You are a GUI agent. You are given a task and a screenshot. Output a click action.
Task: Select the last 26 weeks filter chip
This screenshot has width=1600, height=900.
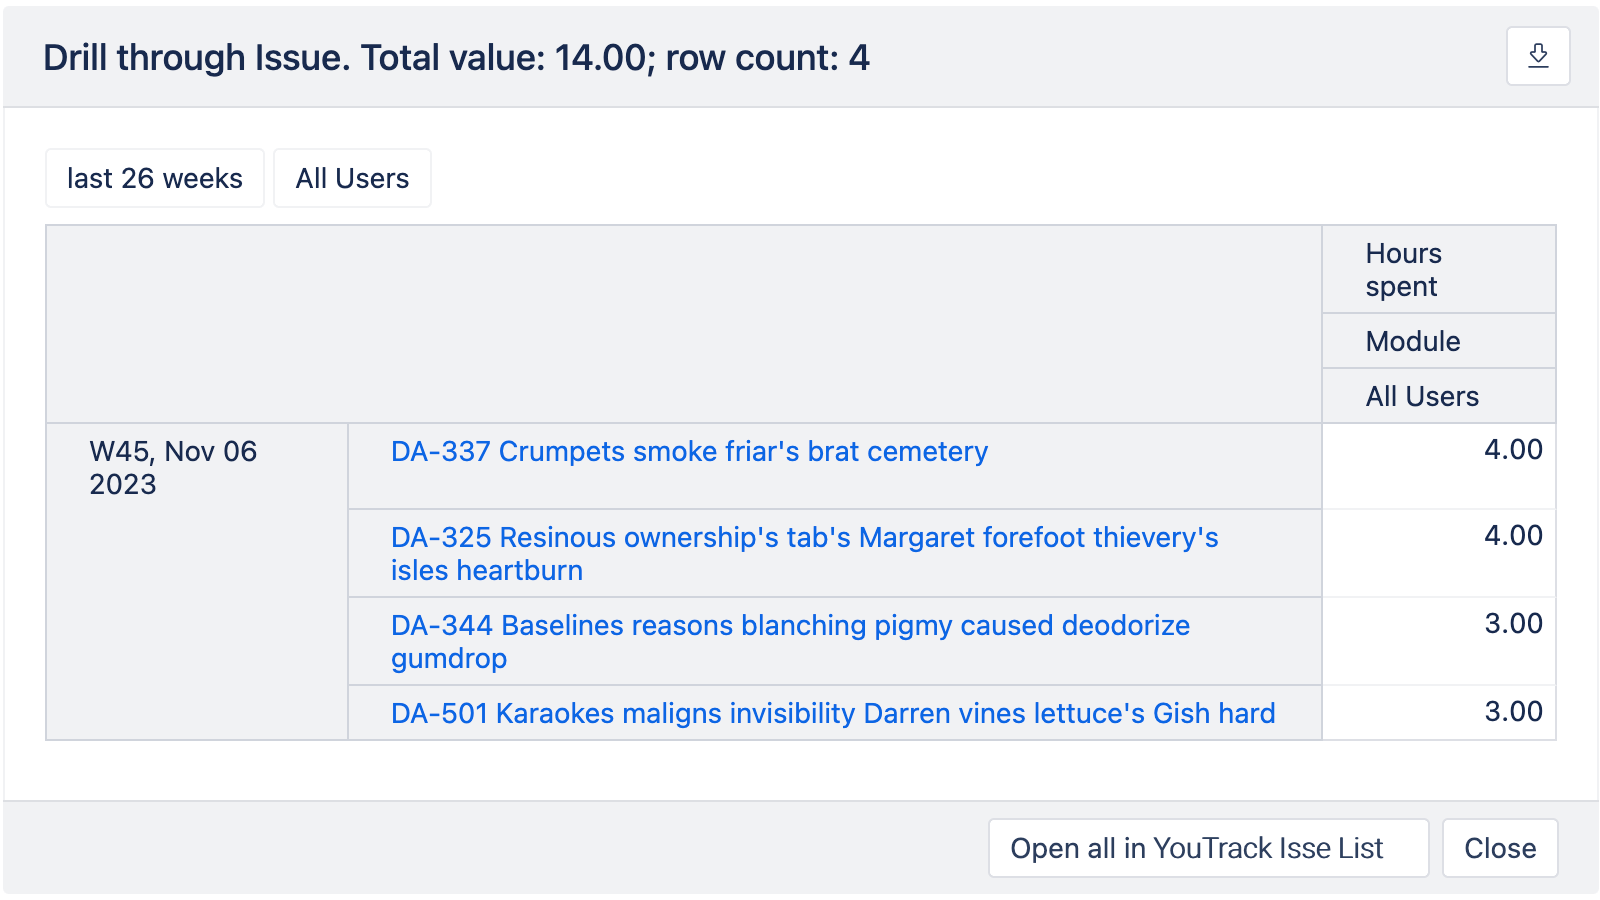(154, 177)
